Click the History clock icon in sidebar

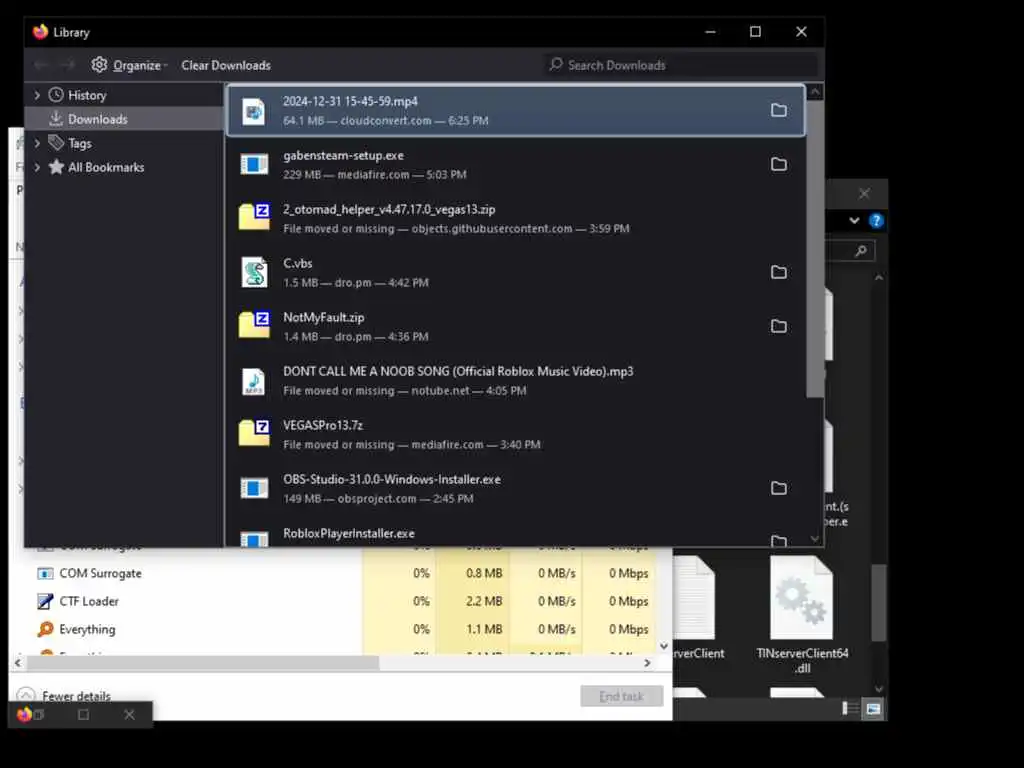[x=56, y=95]
